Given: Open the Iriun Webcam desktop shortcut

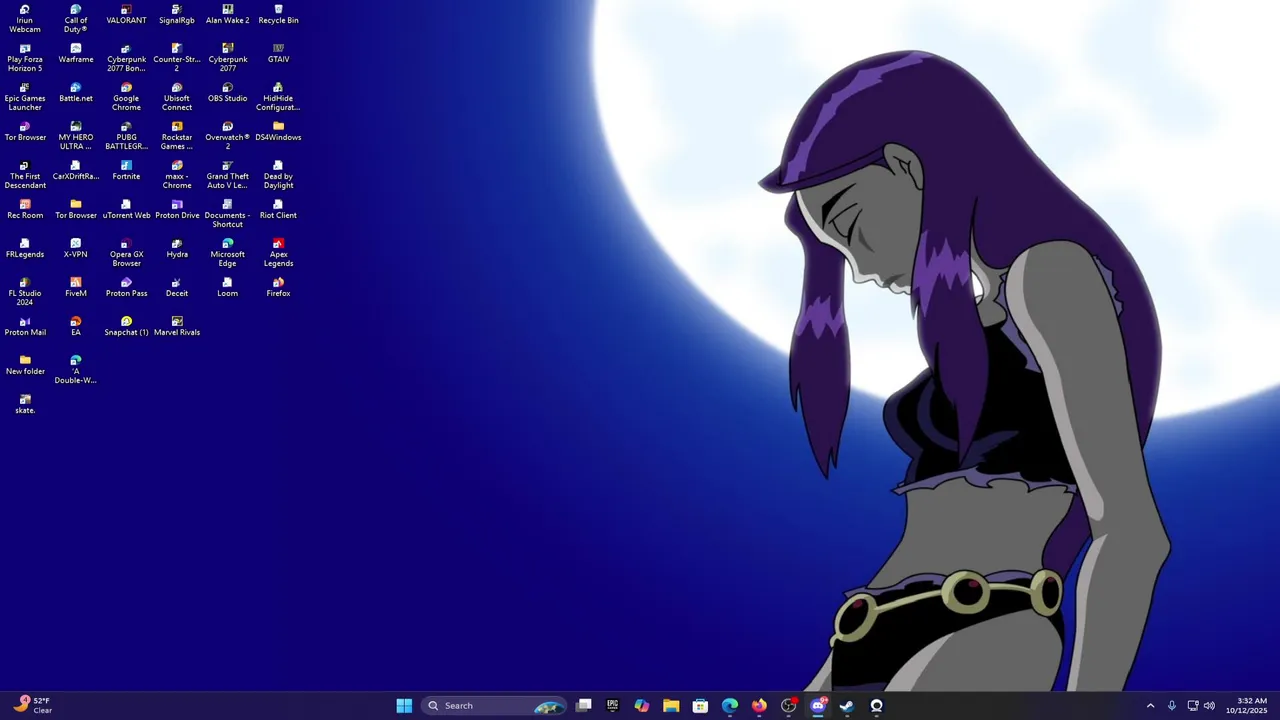Looking at the screenshot, I should (25, 18).
